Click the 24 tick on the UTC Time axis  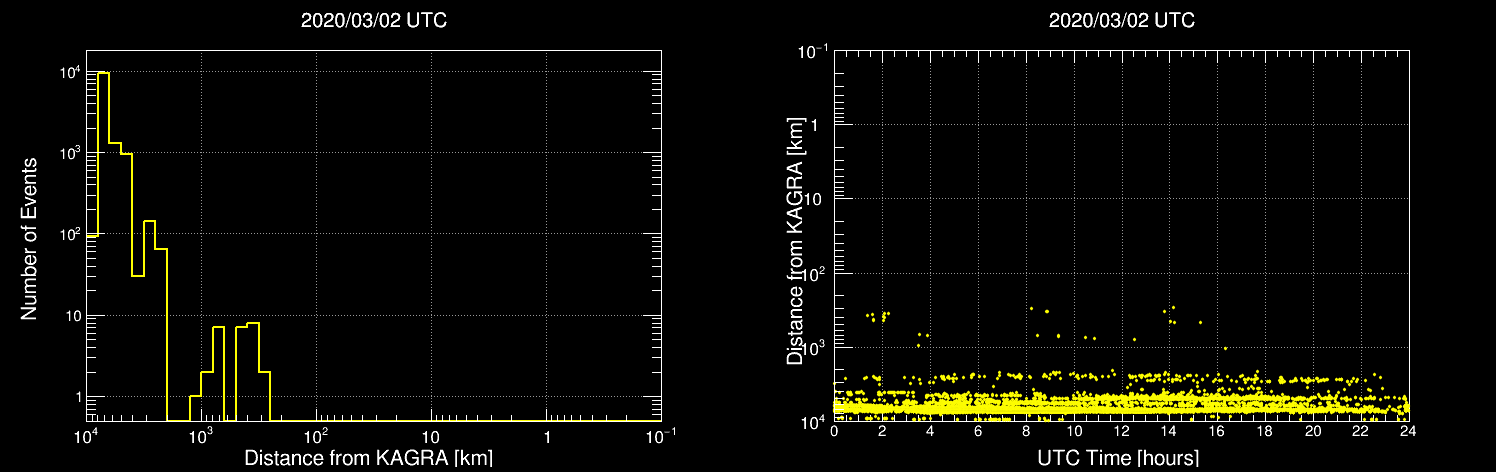coord(1408,432)
